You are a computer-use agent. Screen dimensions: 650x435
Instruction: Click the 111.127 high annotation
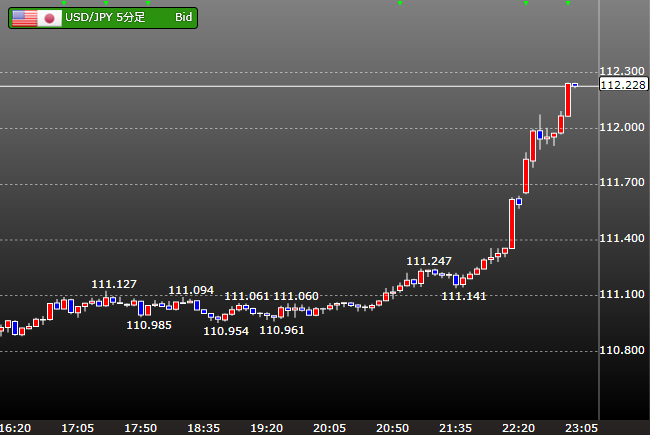pos(114,284)
